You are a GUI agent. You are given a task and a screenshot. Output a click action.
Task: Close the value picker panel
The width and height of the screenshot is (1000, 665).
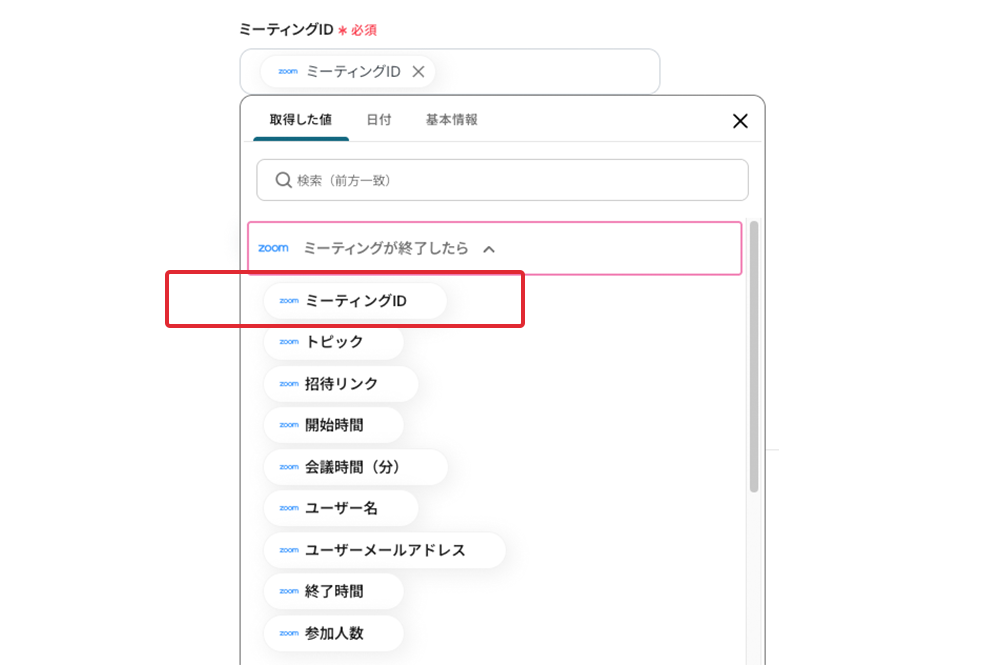click(740, 121)
